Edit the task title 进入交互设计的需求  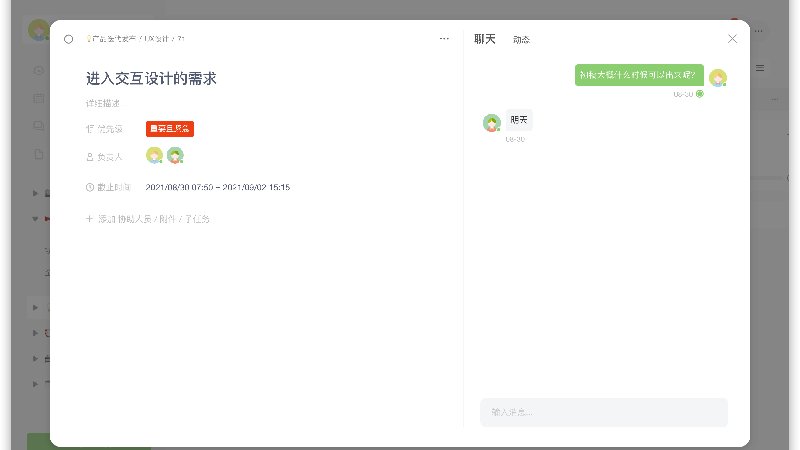tap(151, 78)
